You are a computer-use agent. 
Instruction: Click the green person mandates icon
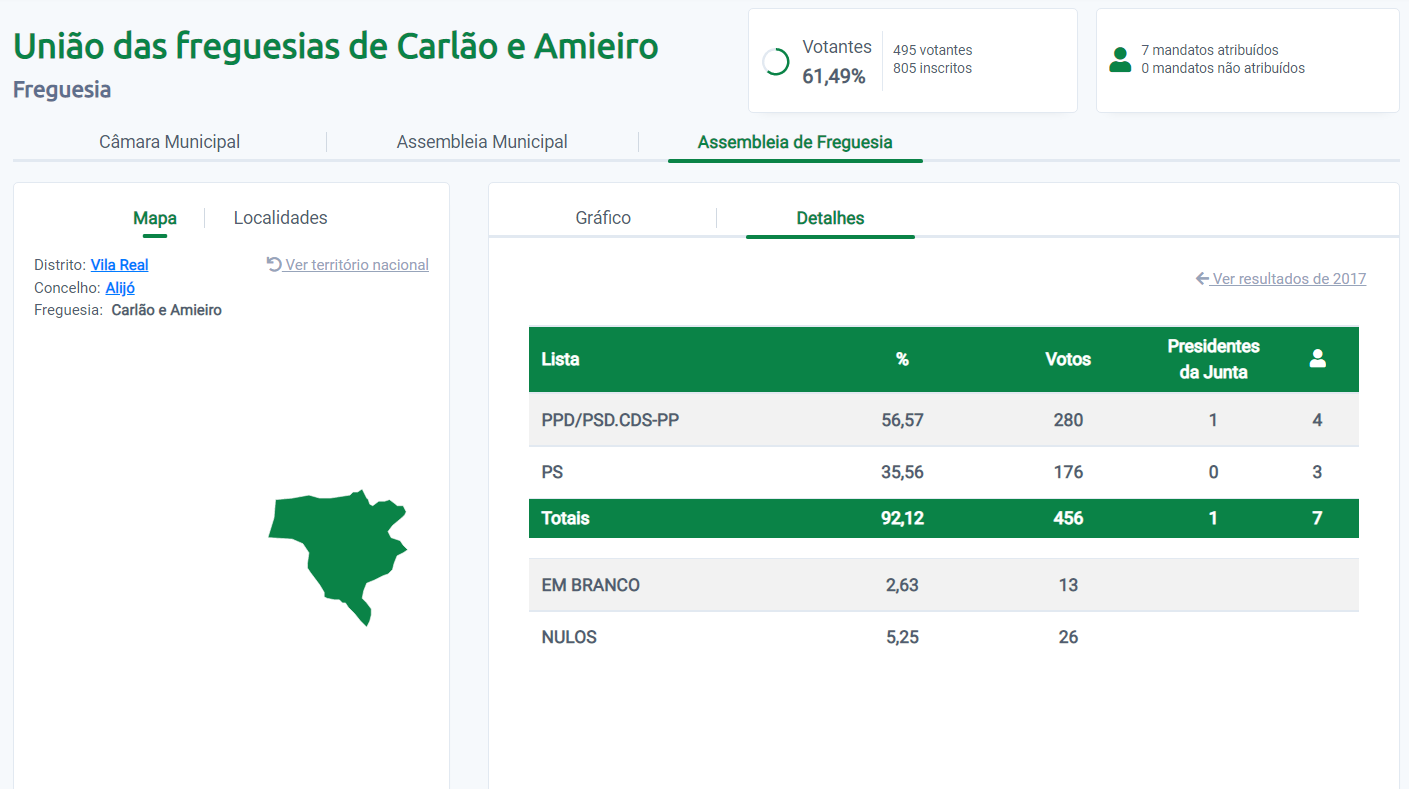click(1120, 60)
